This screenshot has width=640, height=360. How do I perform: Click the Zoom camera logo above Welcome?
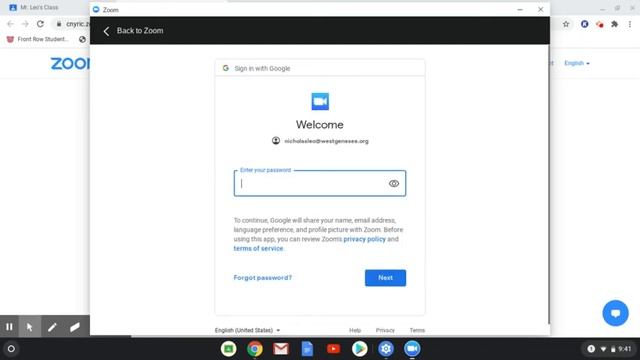320,102
